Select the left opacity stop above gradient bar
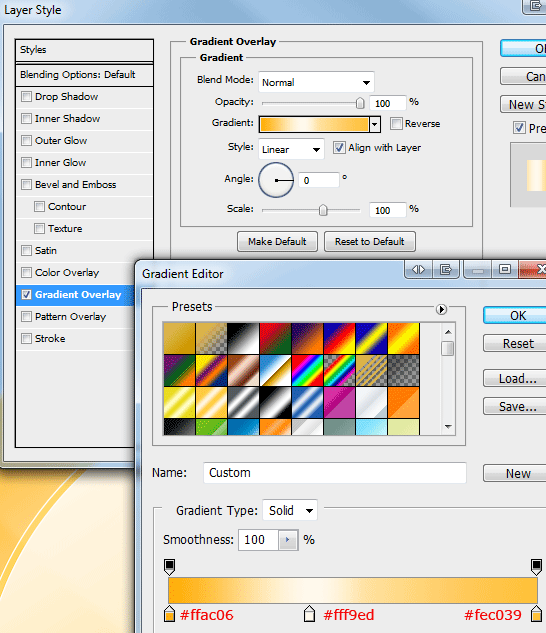The height and width of the screenshot is (633, 546). tap(170, 567)
